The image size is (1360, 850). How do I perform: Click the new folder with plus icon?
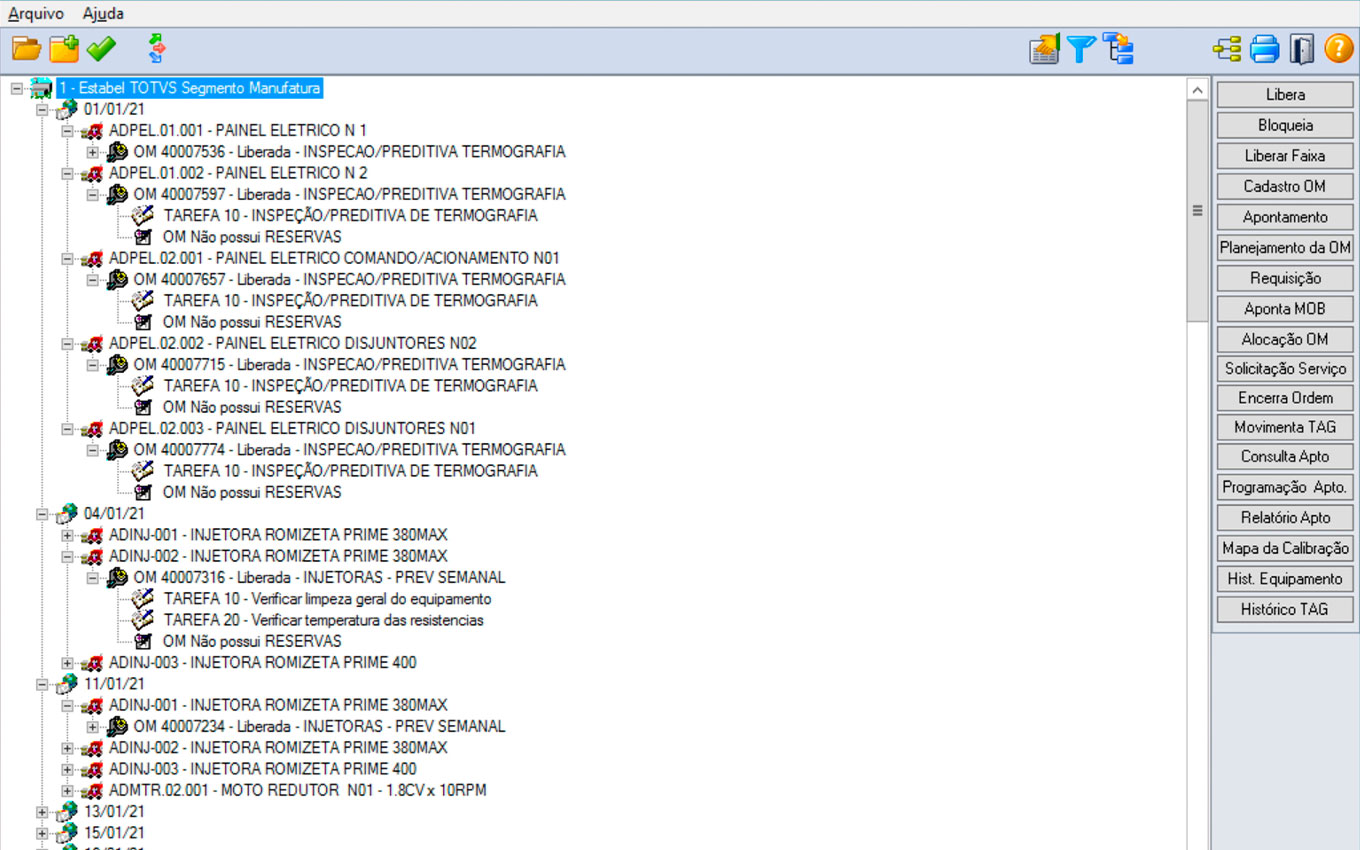(64, 48)
